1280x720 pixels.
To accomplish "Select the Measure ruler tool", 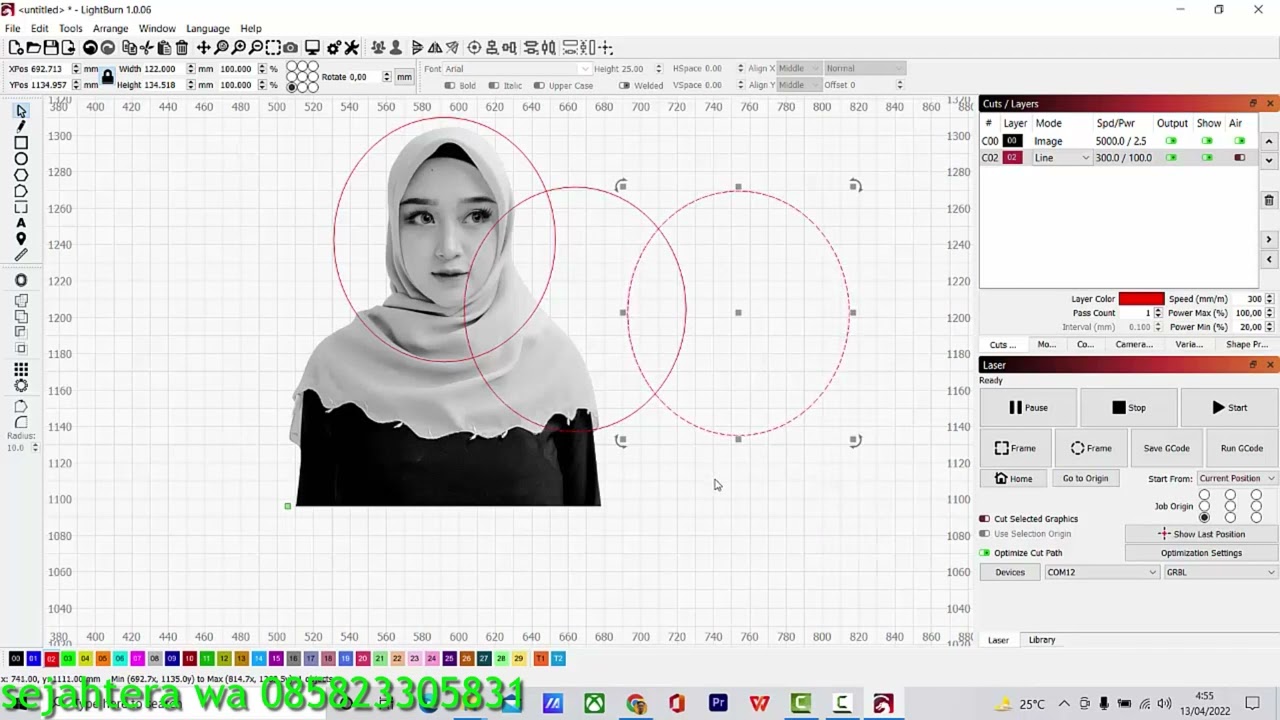I will pyautogui.click(x=21, y=255).
